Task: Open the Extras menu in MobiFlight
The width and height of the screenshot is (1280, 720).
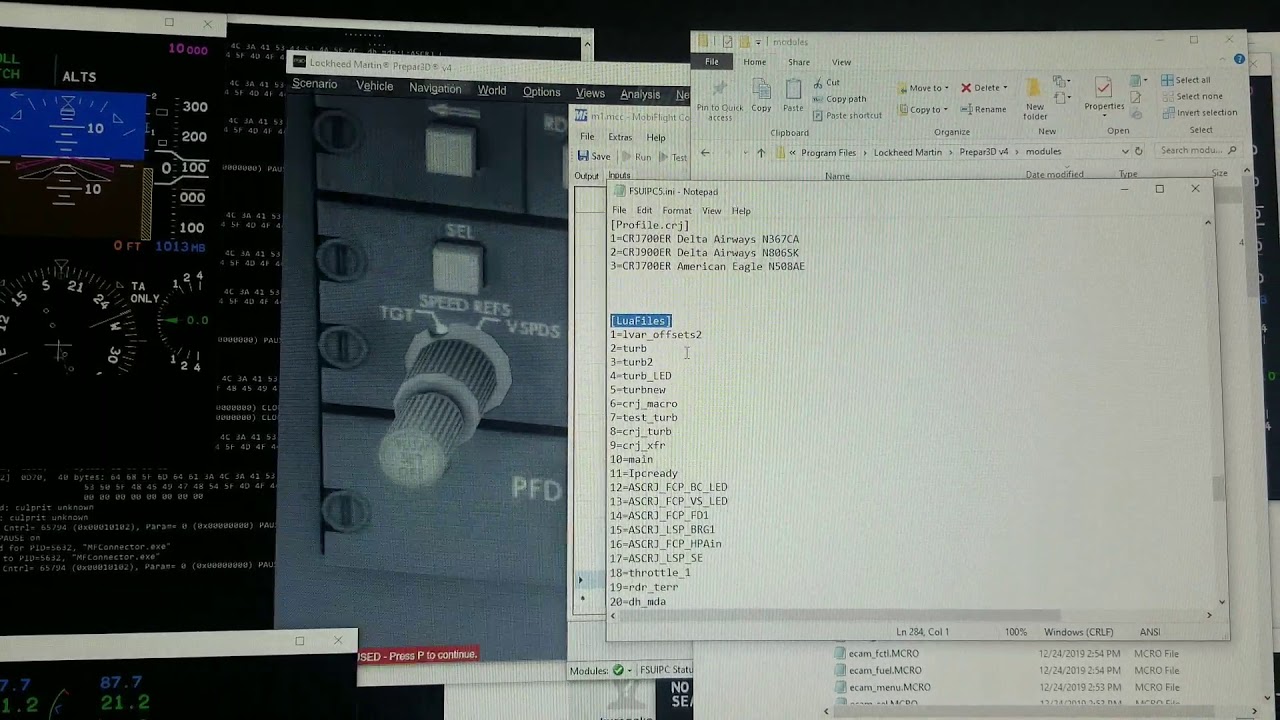Action: (620, 137)
